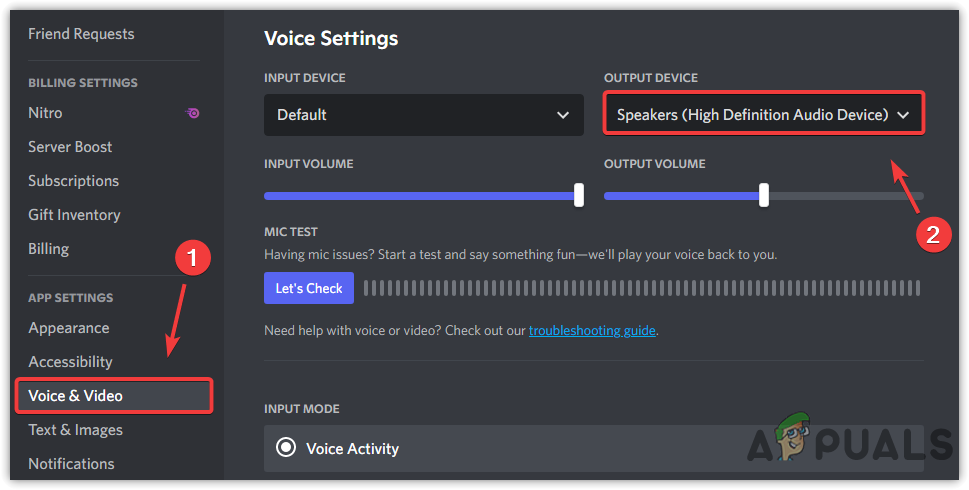Select the Voice Activity radio button
The image size is (969, 490).
pos(286,447)
